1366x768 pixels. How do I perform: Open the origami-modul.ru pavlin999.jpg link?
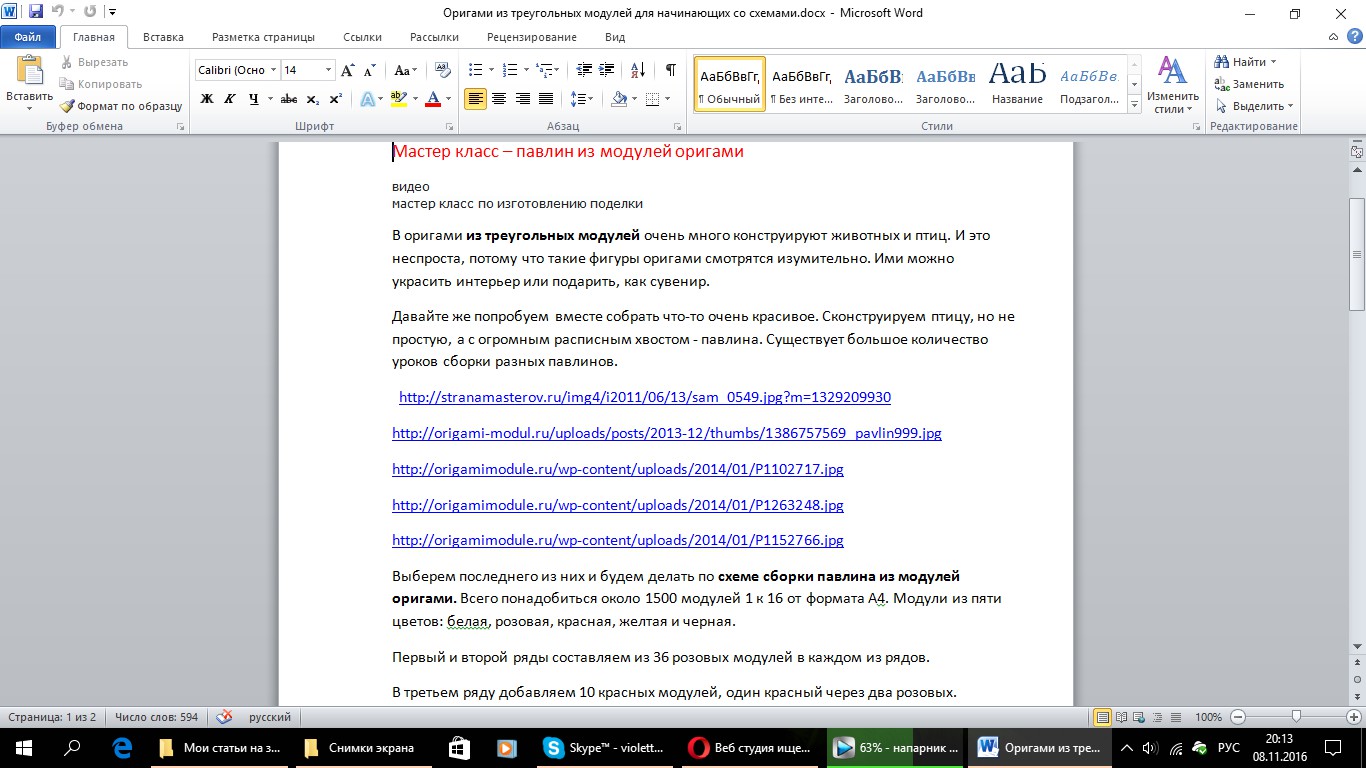click(x=667, y=433)
